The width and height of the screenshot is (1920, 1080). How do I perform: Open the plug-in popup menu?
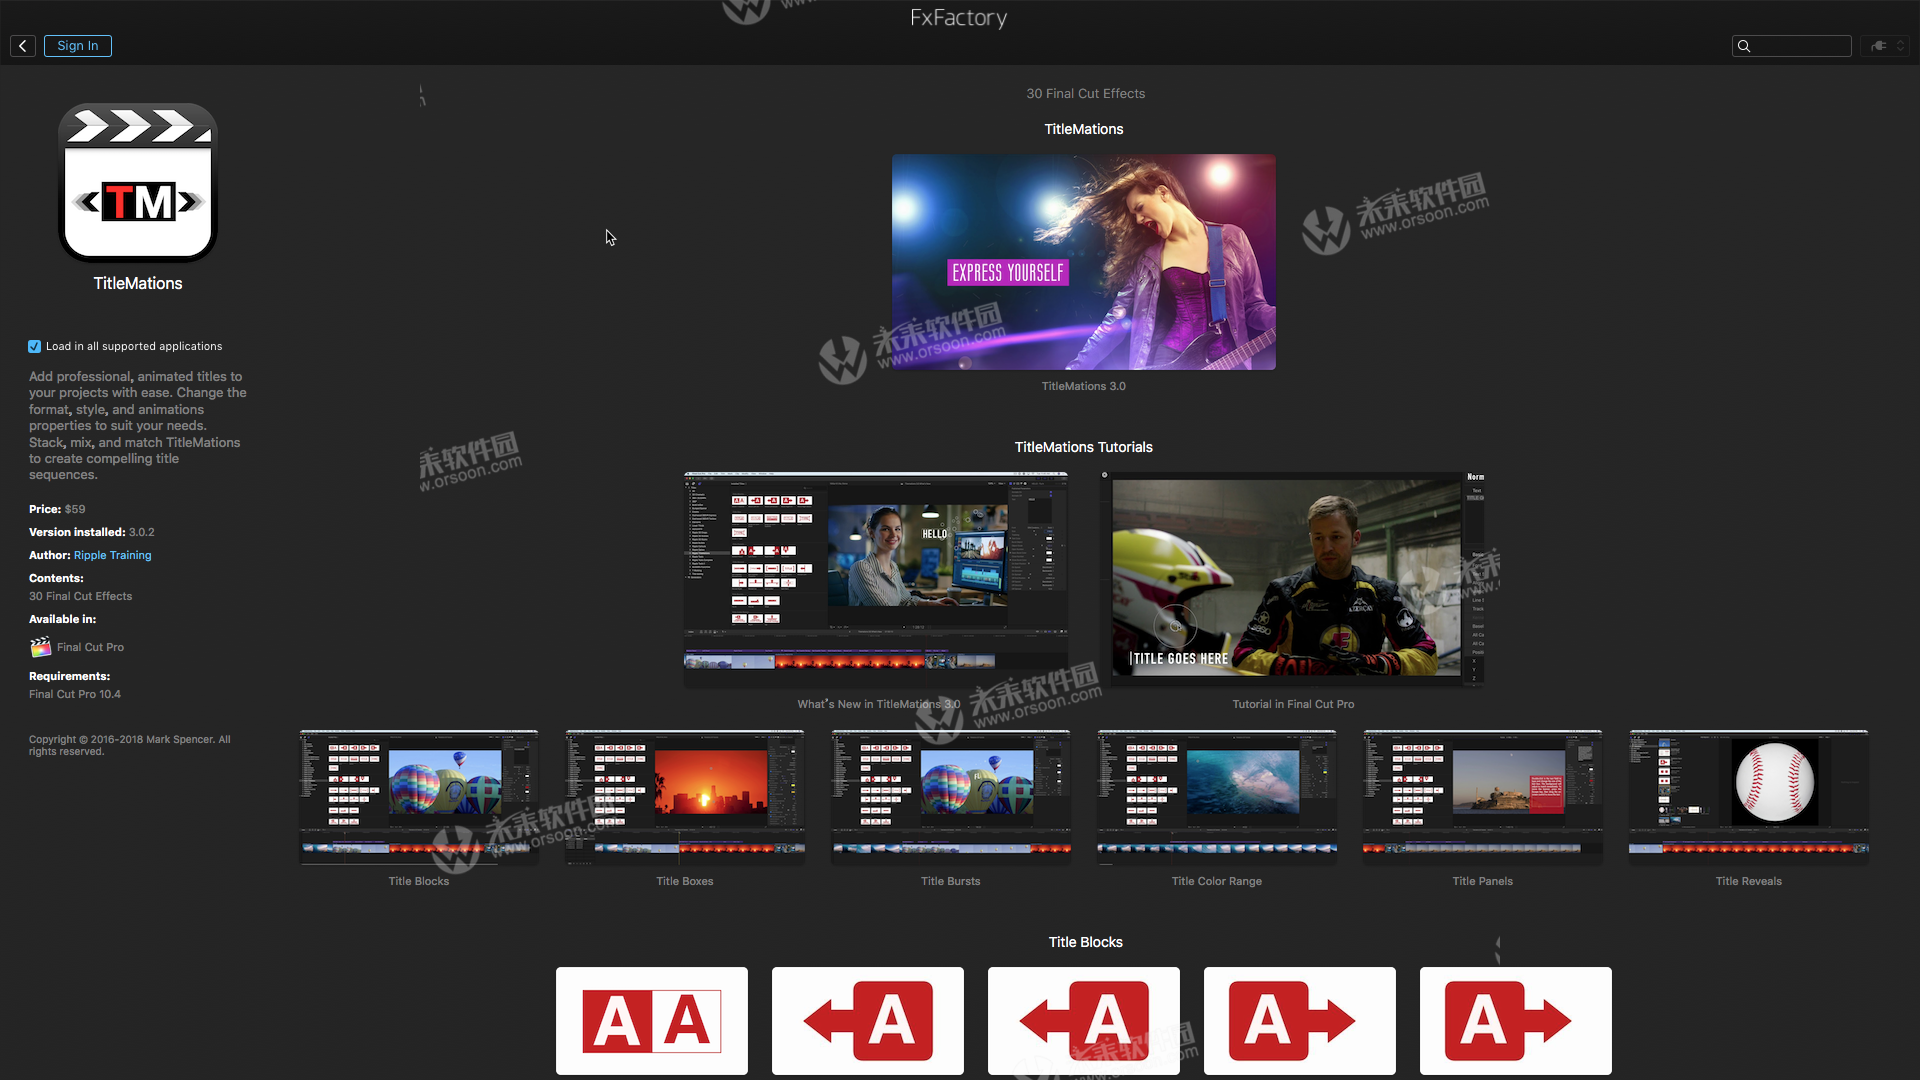(1885, 46)
